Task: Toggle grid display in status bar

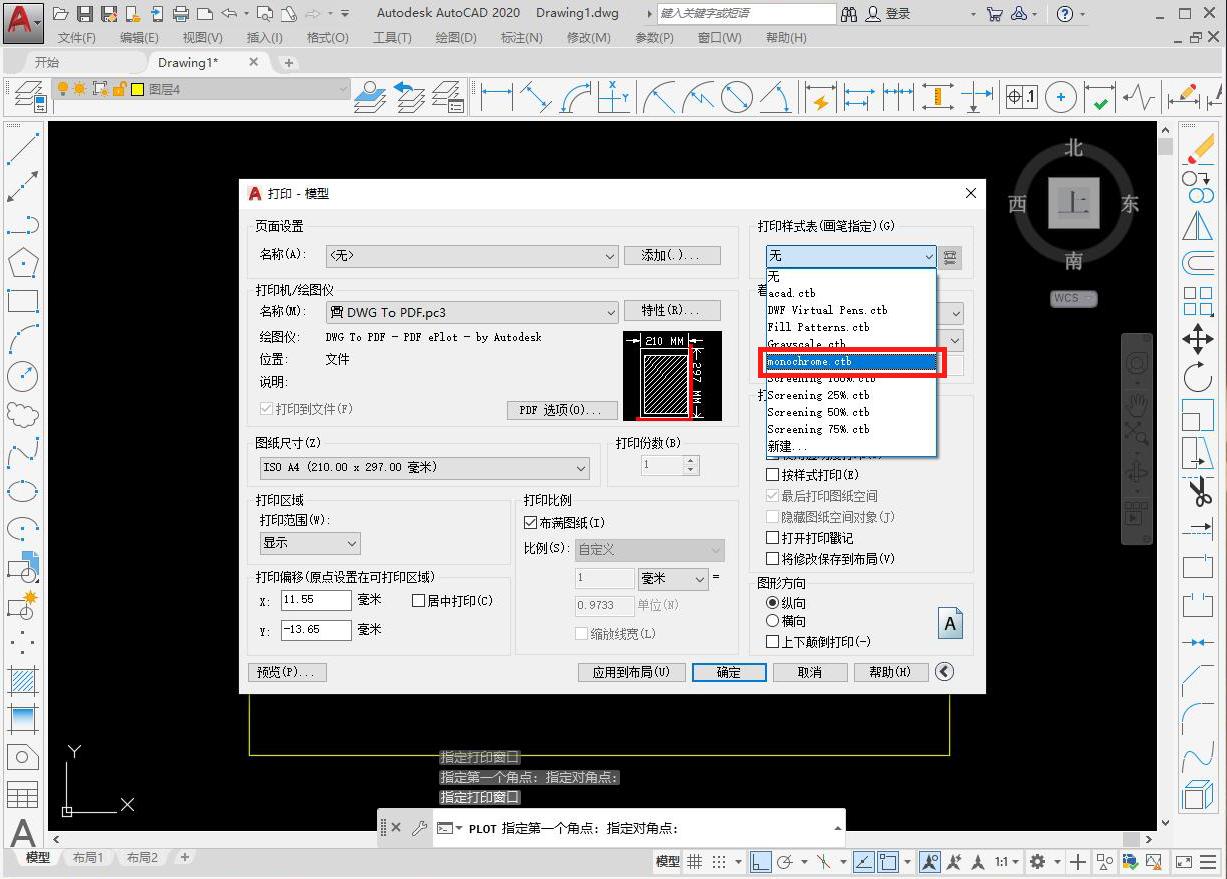Action: [x=695, y=861]
